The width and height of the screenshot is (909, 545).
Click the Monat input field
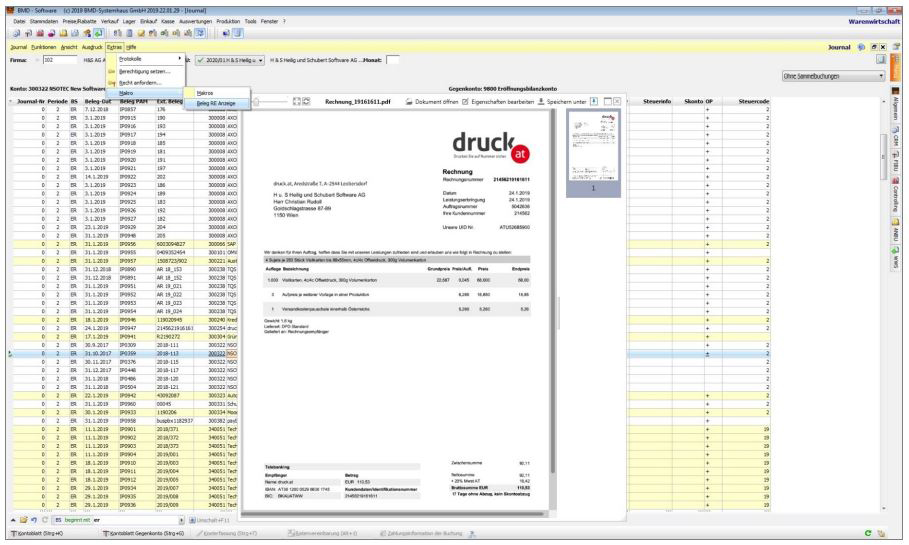[392, 60]
